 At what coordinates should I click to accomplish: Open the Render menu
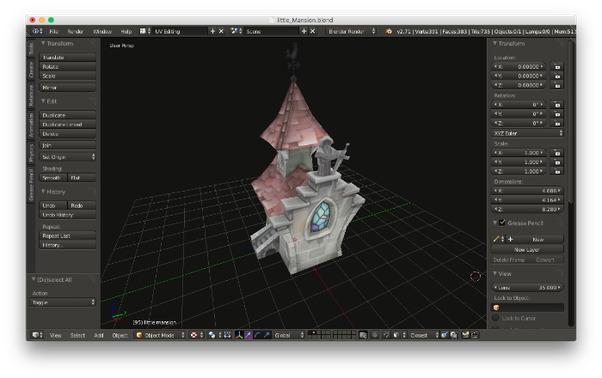pyautogui.click(x=75, y=31)
